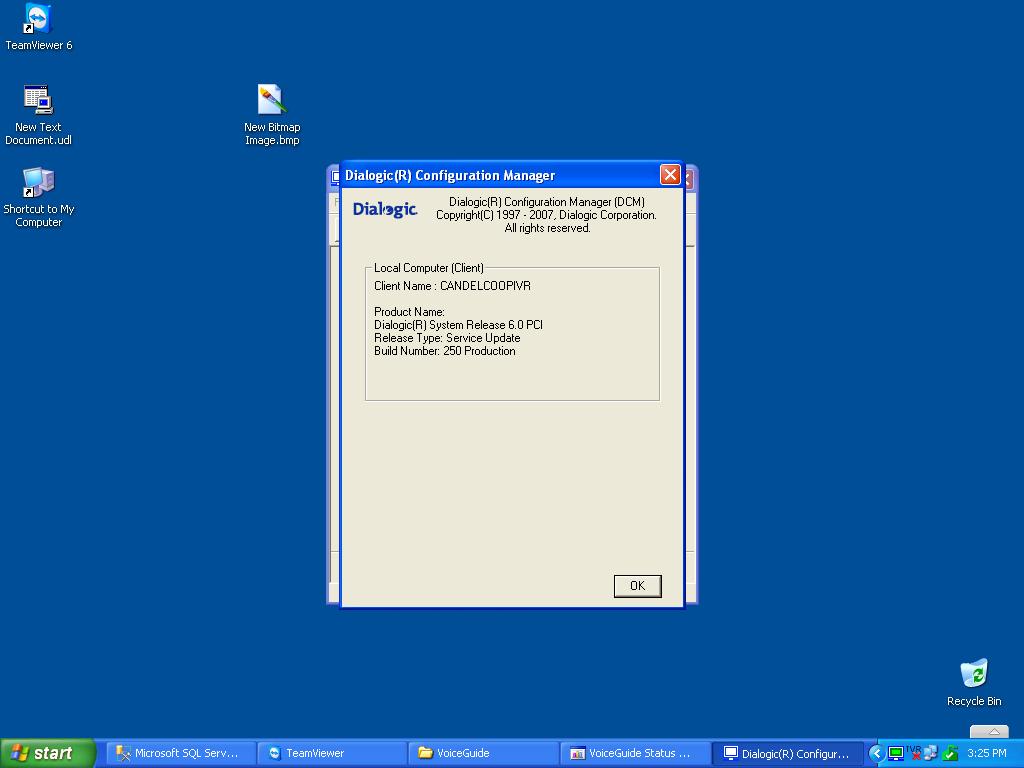Viewport: 1024px width, 768px height.
Task: Switch to VoiceGuide Status taskbar window
Action: 635,754
